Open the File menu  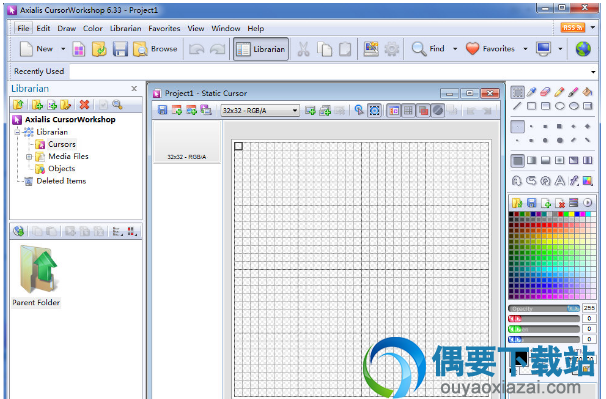click(x=23, y=28)
